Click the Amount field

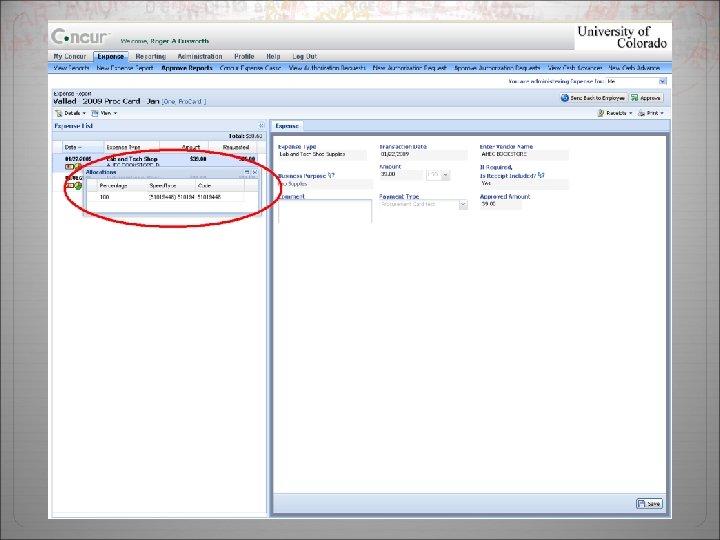[401, 175]
